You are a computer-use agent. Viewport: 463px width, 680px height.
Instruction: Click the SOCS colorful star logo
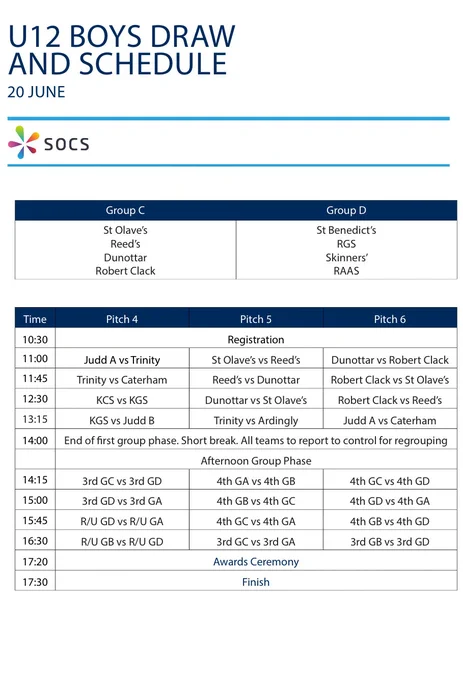click(x=23, y=142)
